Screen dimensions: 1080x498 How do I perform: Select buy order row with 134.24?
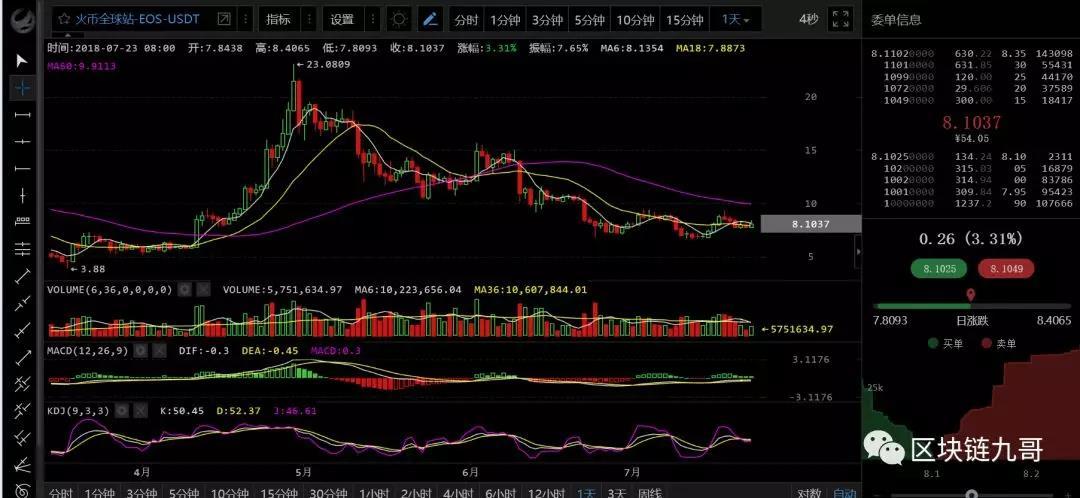[x=971, y=156]
